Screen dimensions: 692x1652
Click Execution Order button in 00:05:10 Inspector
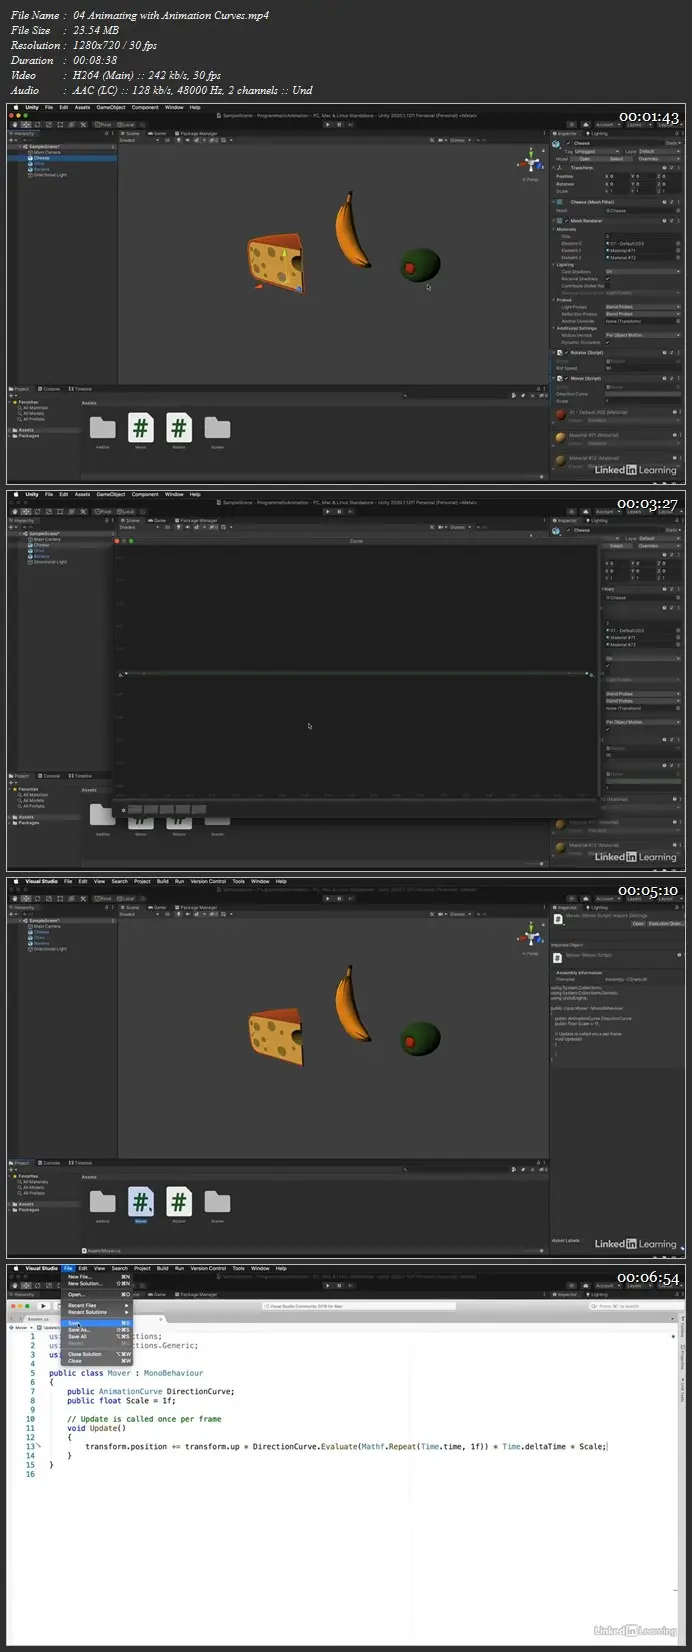click(x=664, y=923)
